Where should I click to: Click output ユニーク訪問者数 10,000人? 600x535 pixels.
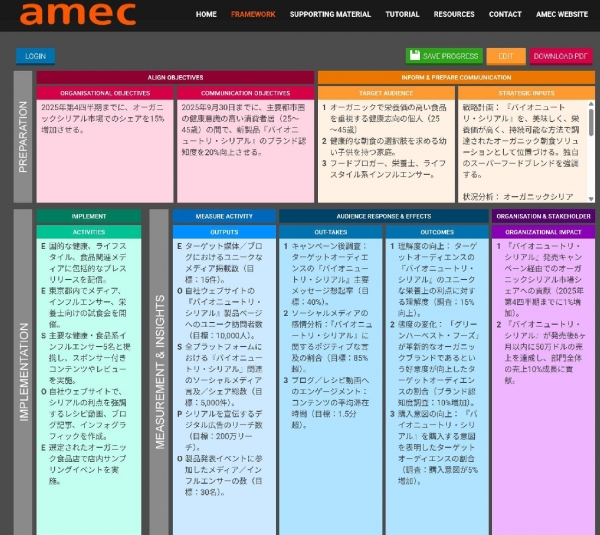tap(220, 313)
